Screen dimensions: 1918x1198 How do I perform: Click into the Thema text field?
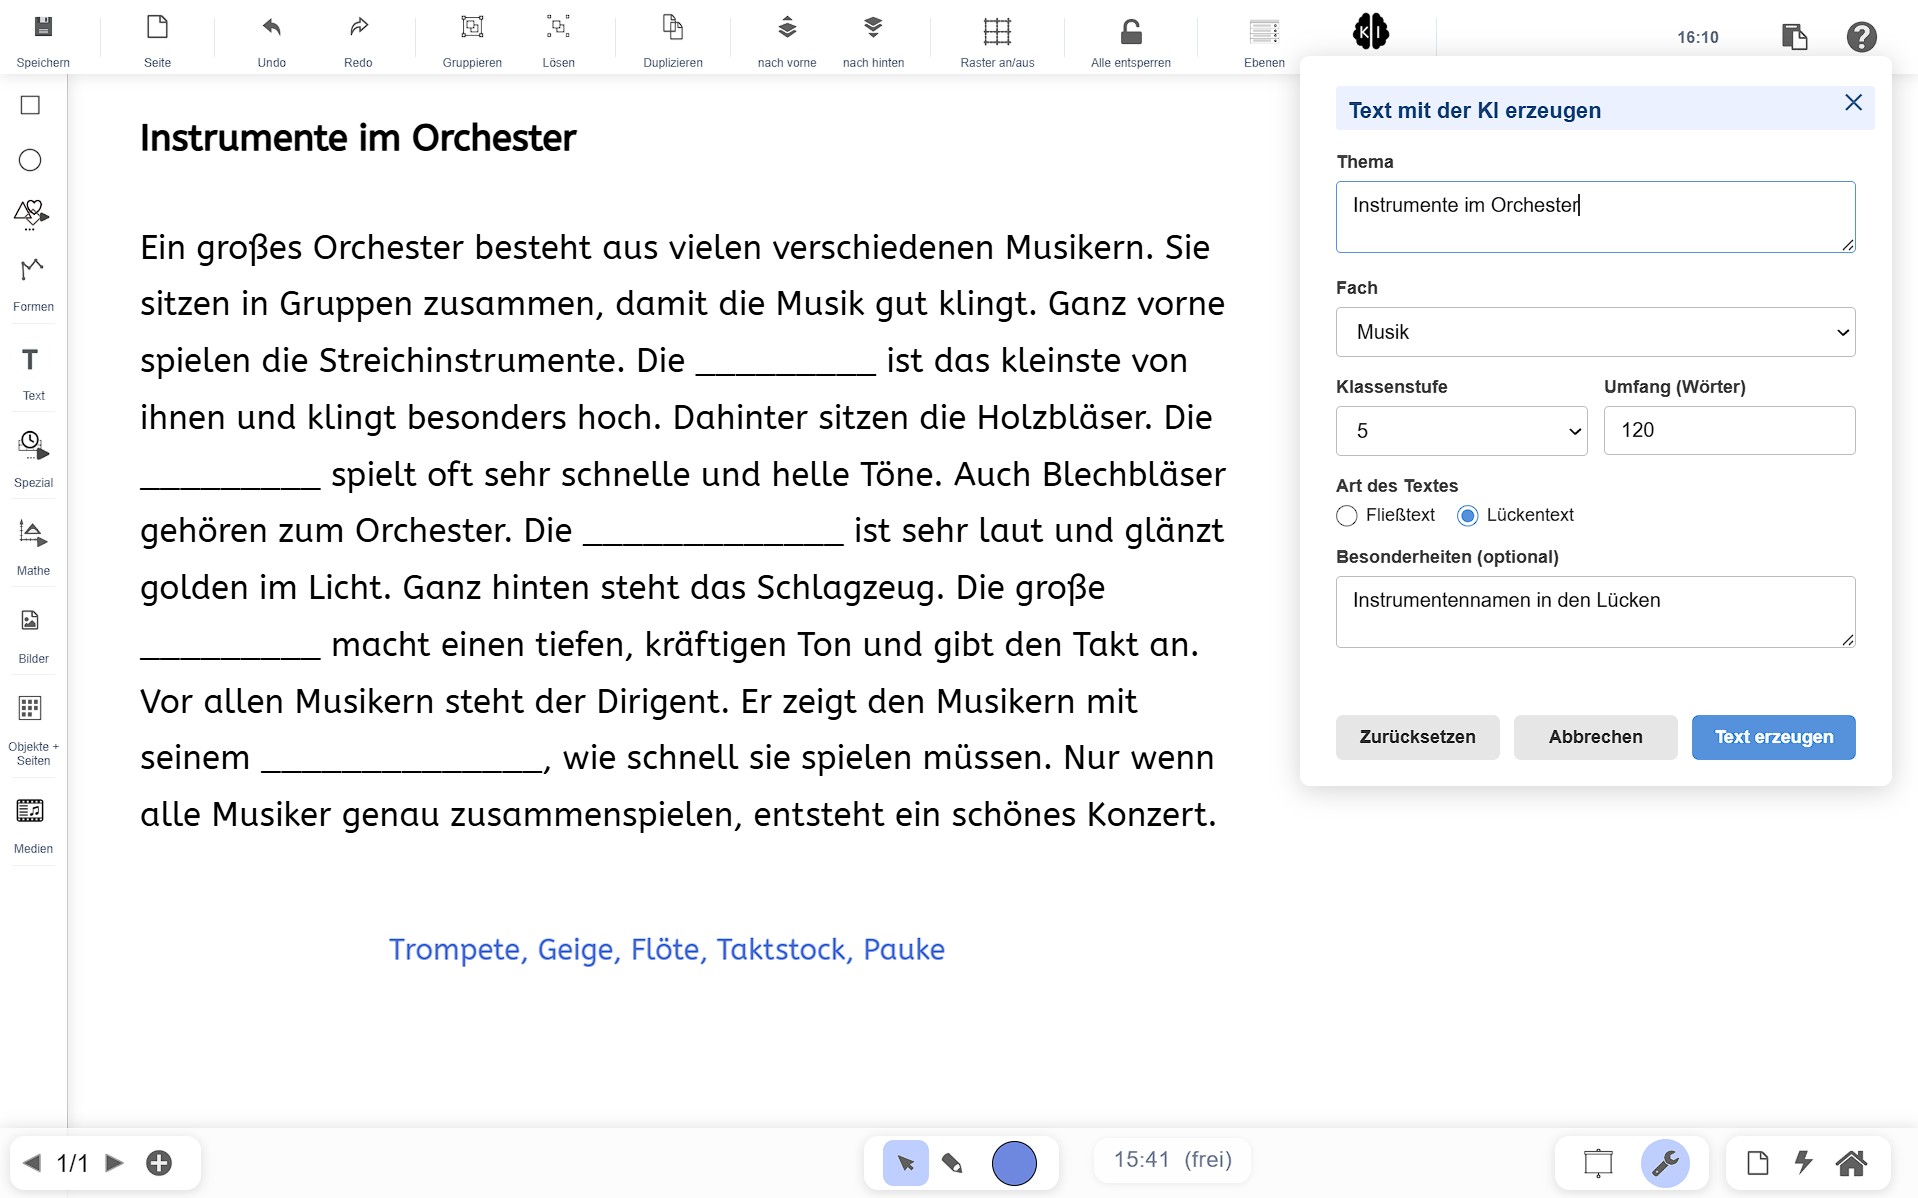1595,217
